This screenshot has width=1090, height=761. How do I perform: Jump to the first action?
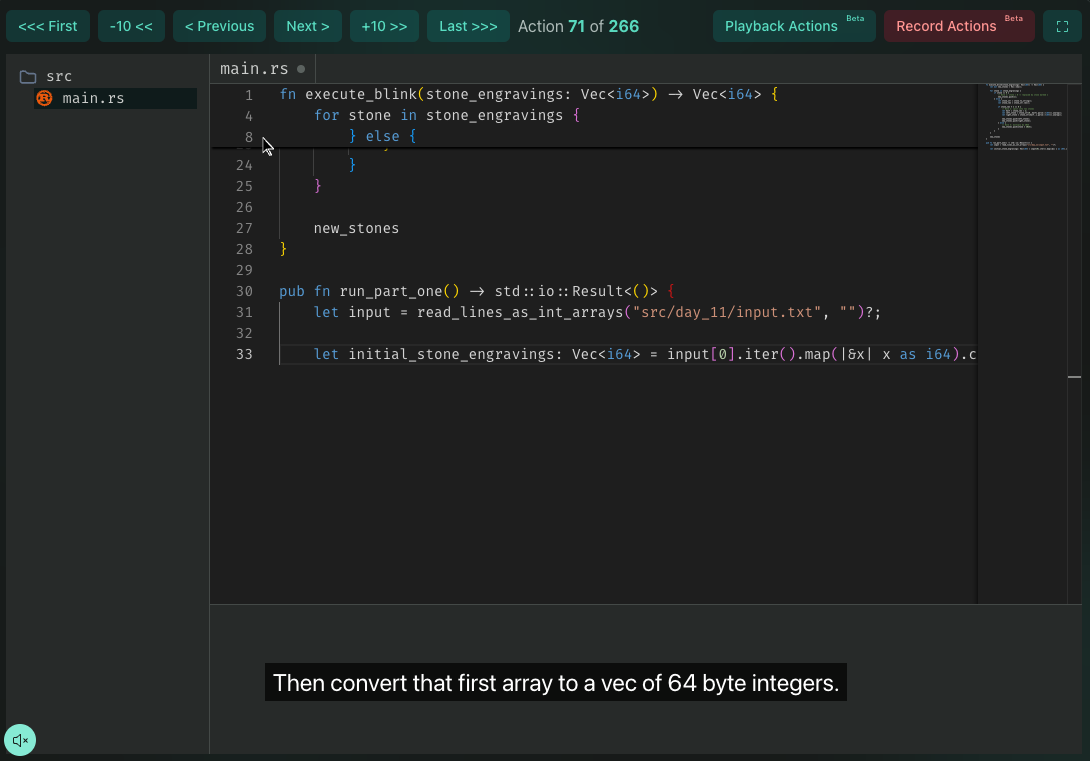(x=48, y=26)
